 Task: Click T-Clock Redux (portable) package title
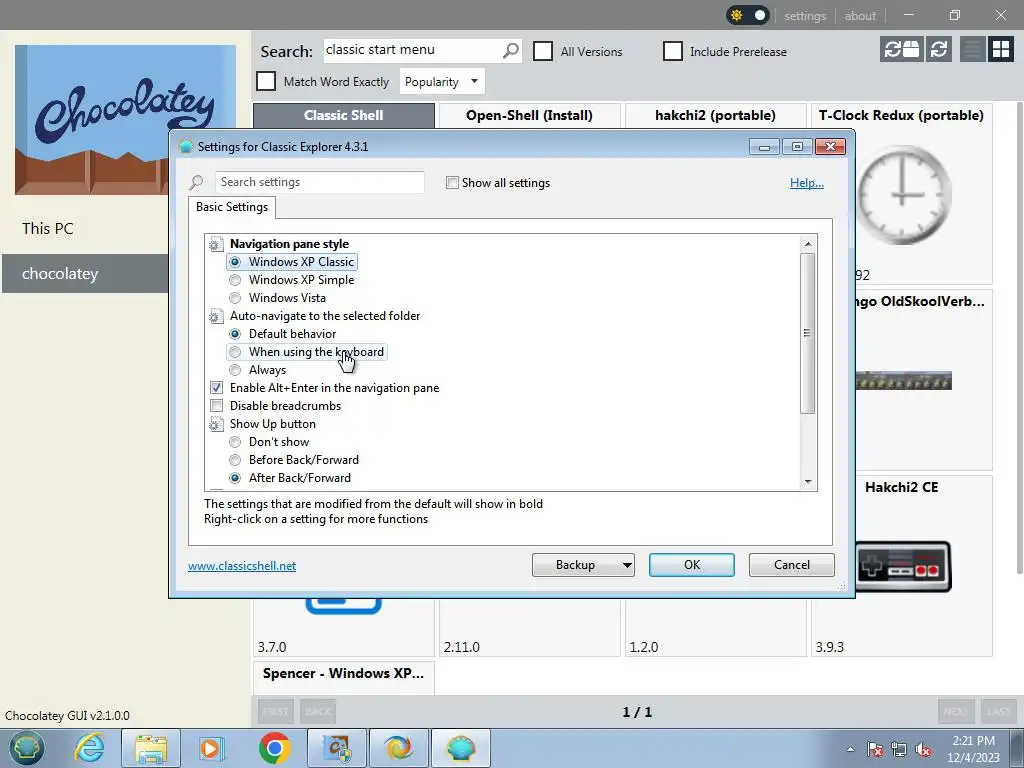pyautogui.click(x=901, y=115)
